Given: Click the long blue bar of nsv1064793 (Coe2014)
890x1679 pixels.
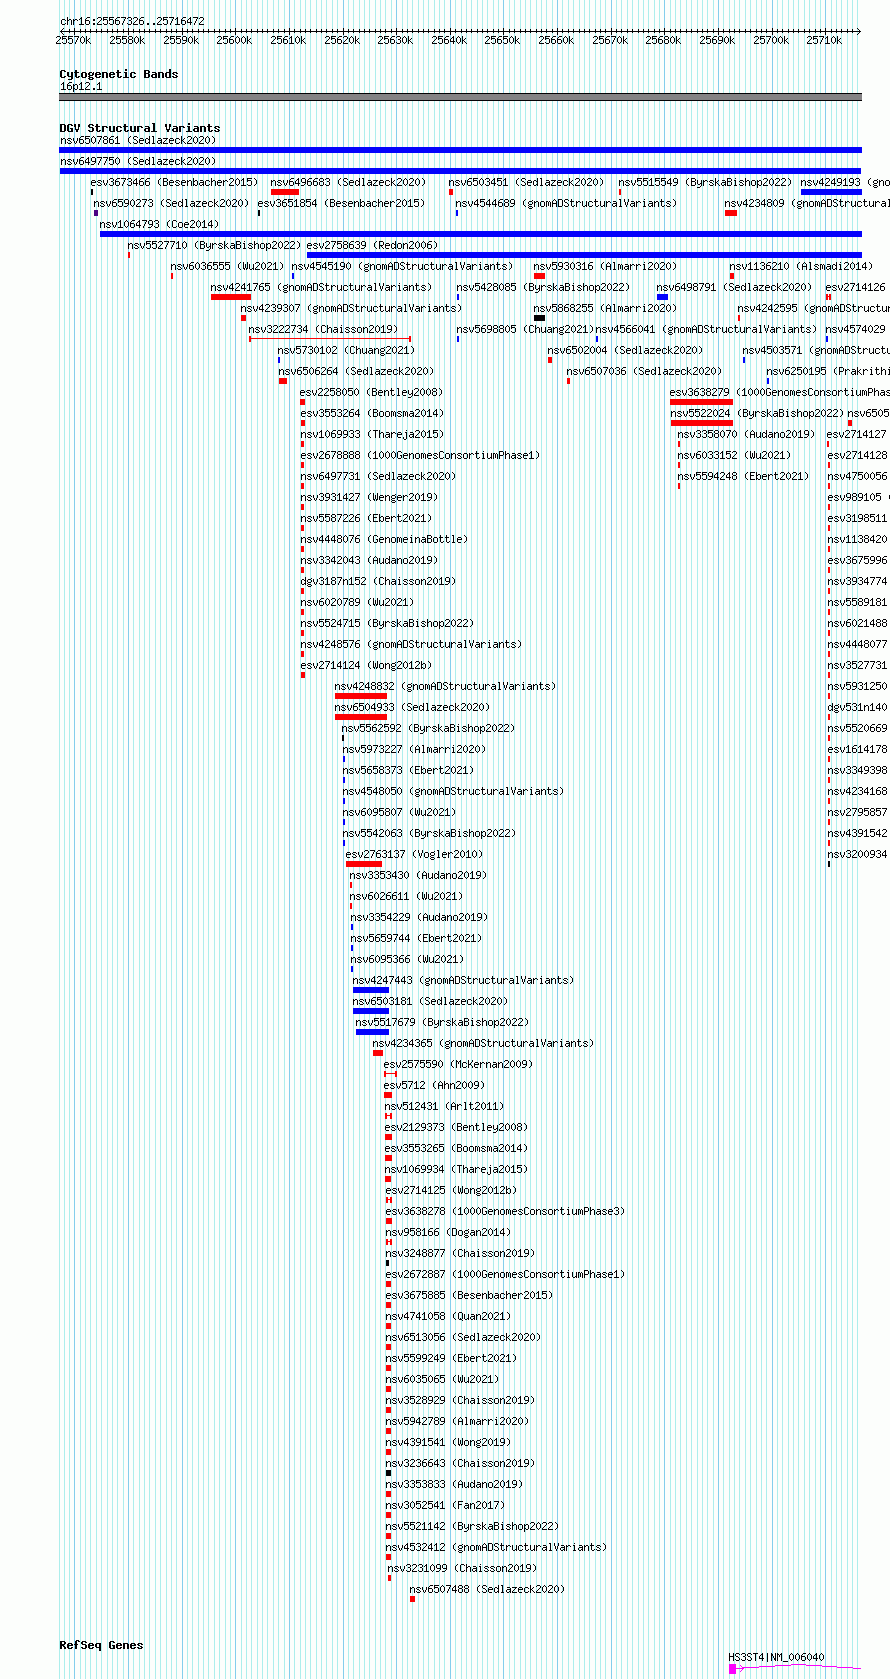Looking at the screenshot, I should coord(481,234).
